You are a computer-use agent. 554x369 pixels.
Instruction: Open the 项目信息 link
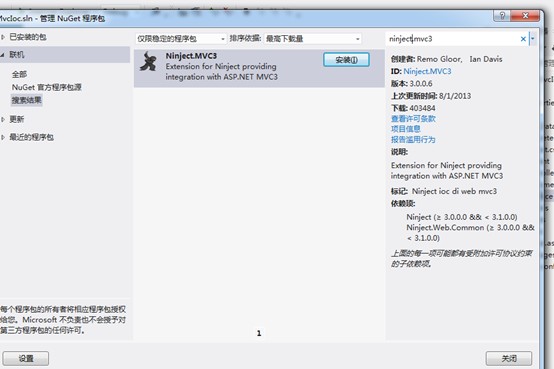pyautogui.click(x=406, y=129)
